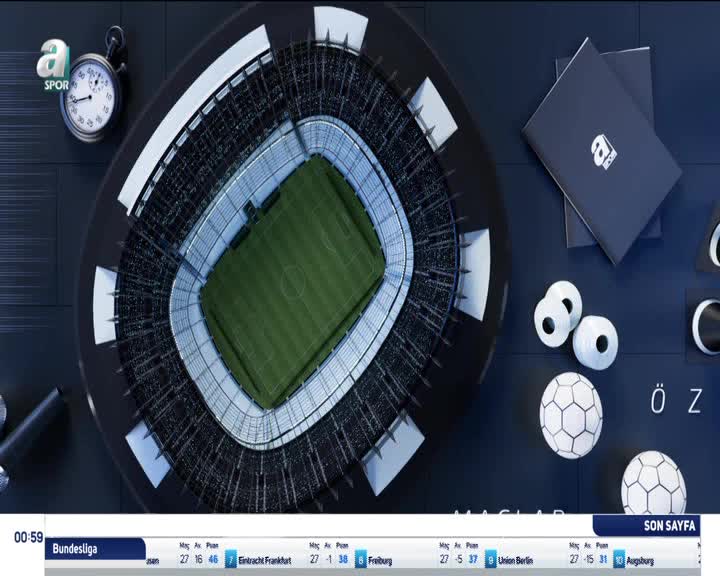Click the rank 9 badge beside Union Berlin
Viewport: 720px width, 576px height.
[x=491, y=560]
